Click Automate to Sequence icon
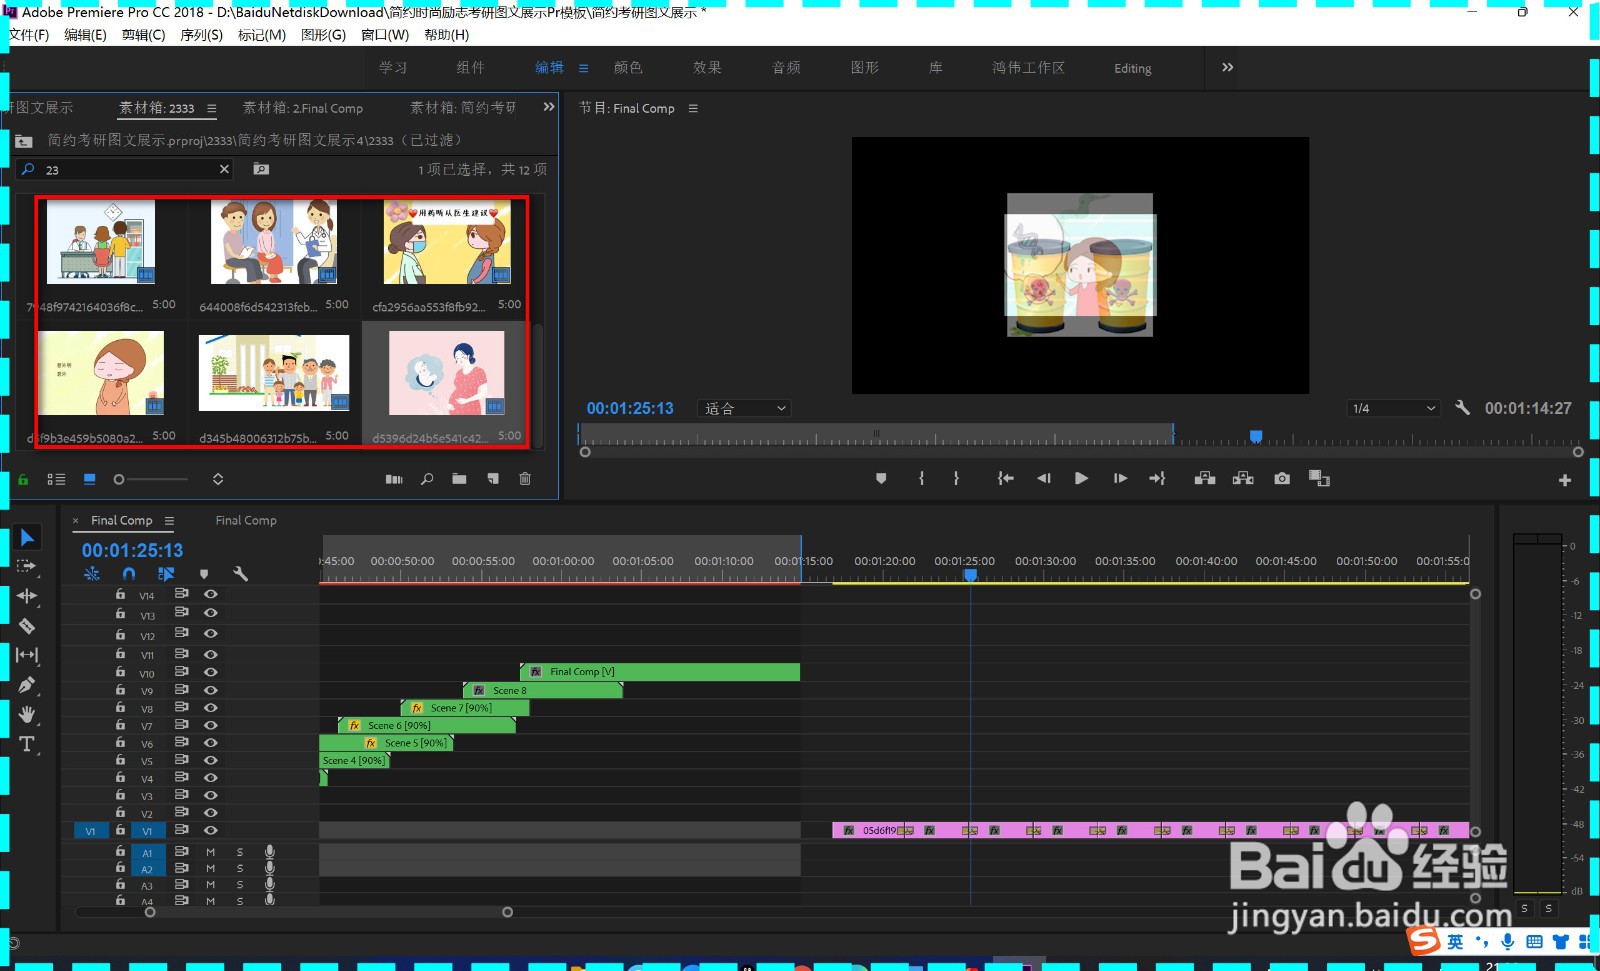 pos(394,480)
